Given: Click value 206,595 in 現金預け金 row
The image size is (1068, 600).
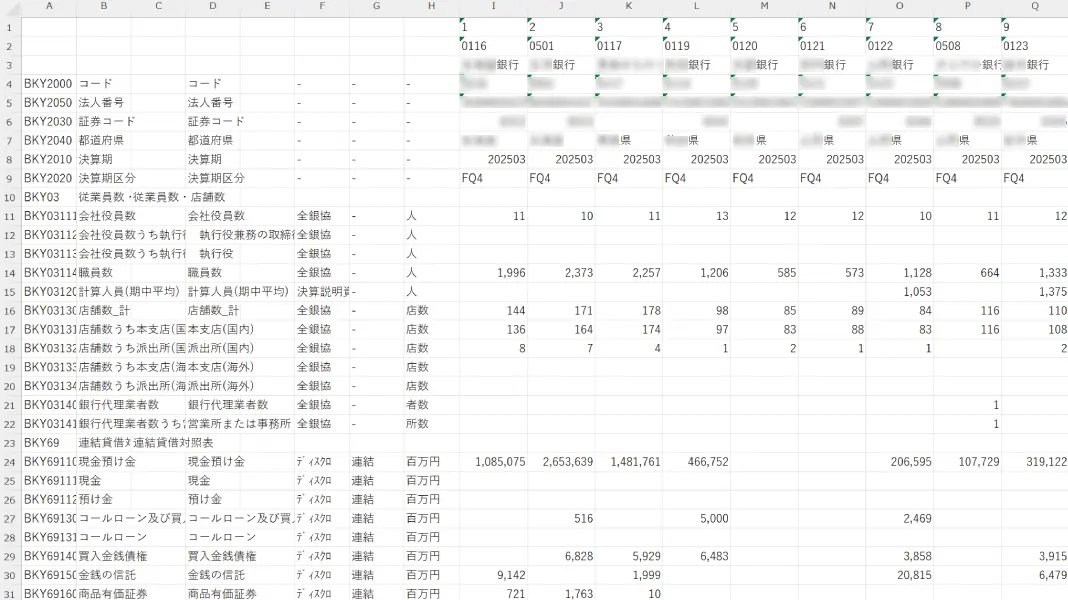Looking at the screenshot, I should (x=911, y=462).
